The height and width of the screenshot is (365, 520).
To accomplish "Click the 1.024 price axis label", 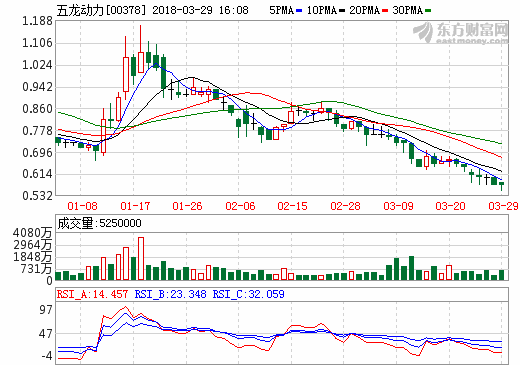I will 37,65.
